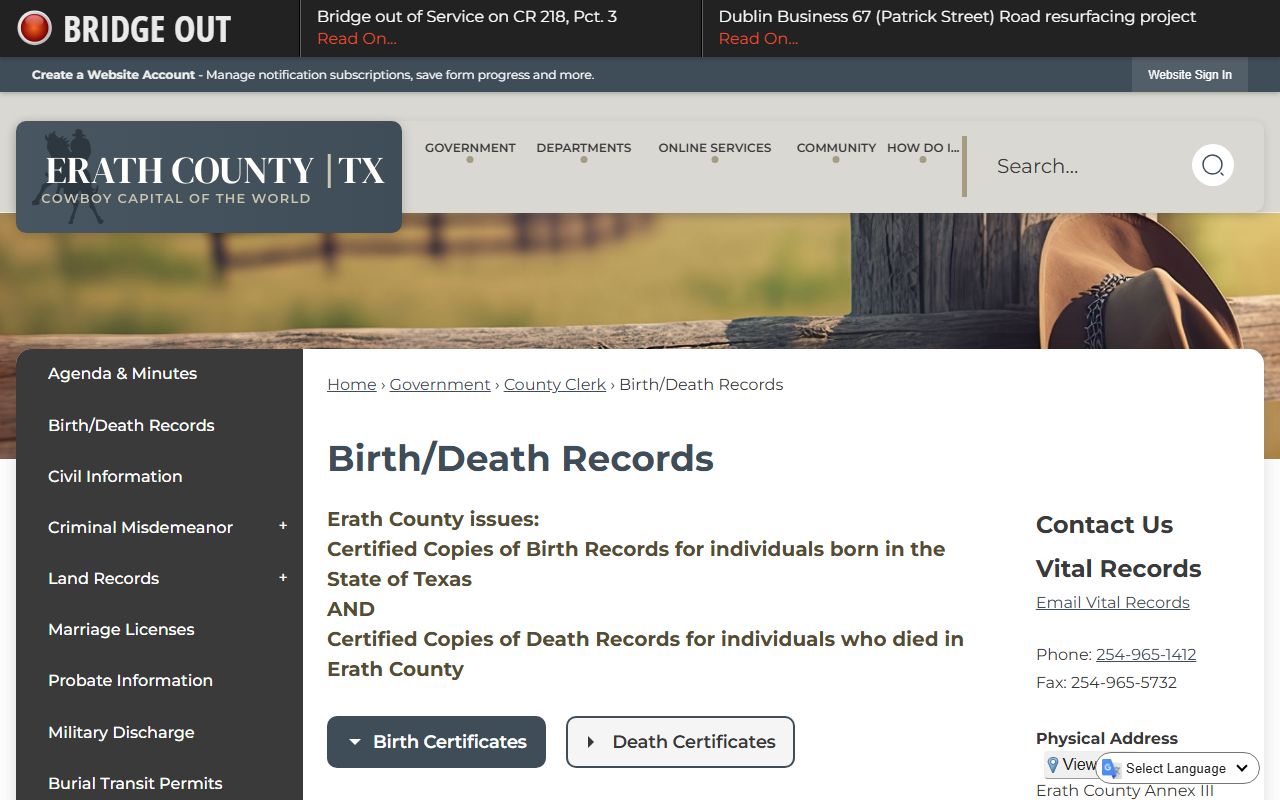The image size is (1280, 800).
Task: Expand Criminal Misdemeanor submenu plus
Action: [283, 526]
